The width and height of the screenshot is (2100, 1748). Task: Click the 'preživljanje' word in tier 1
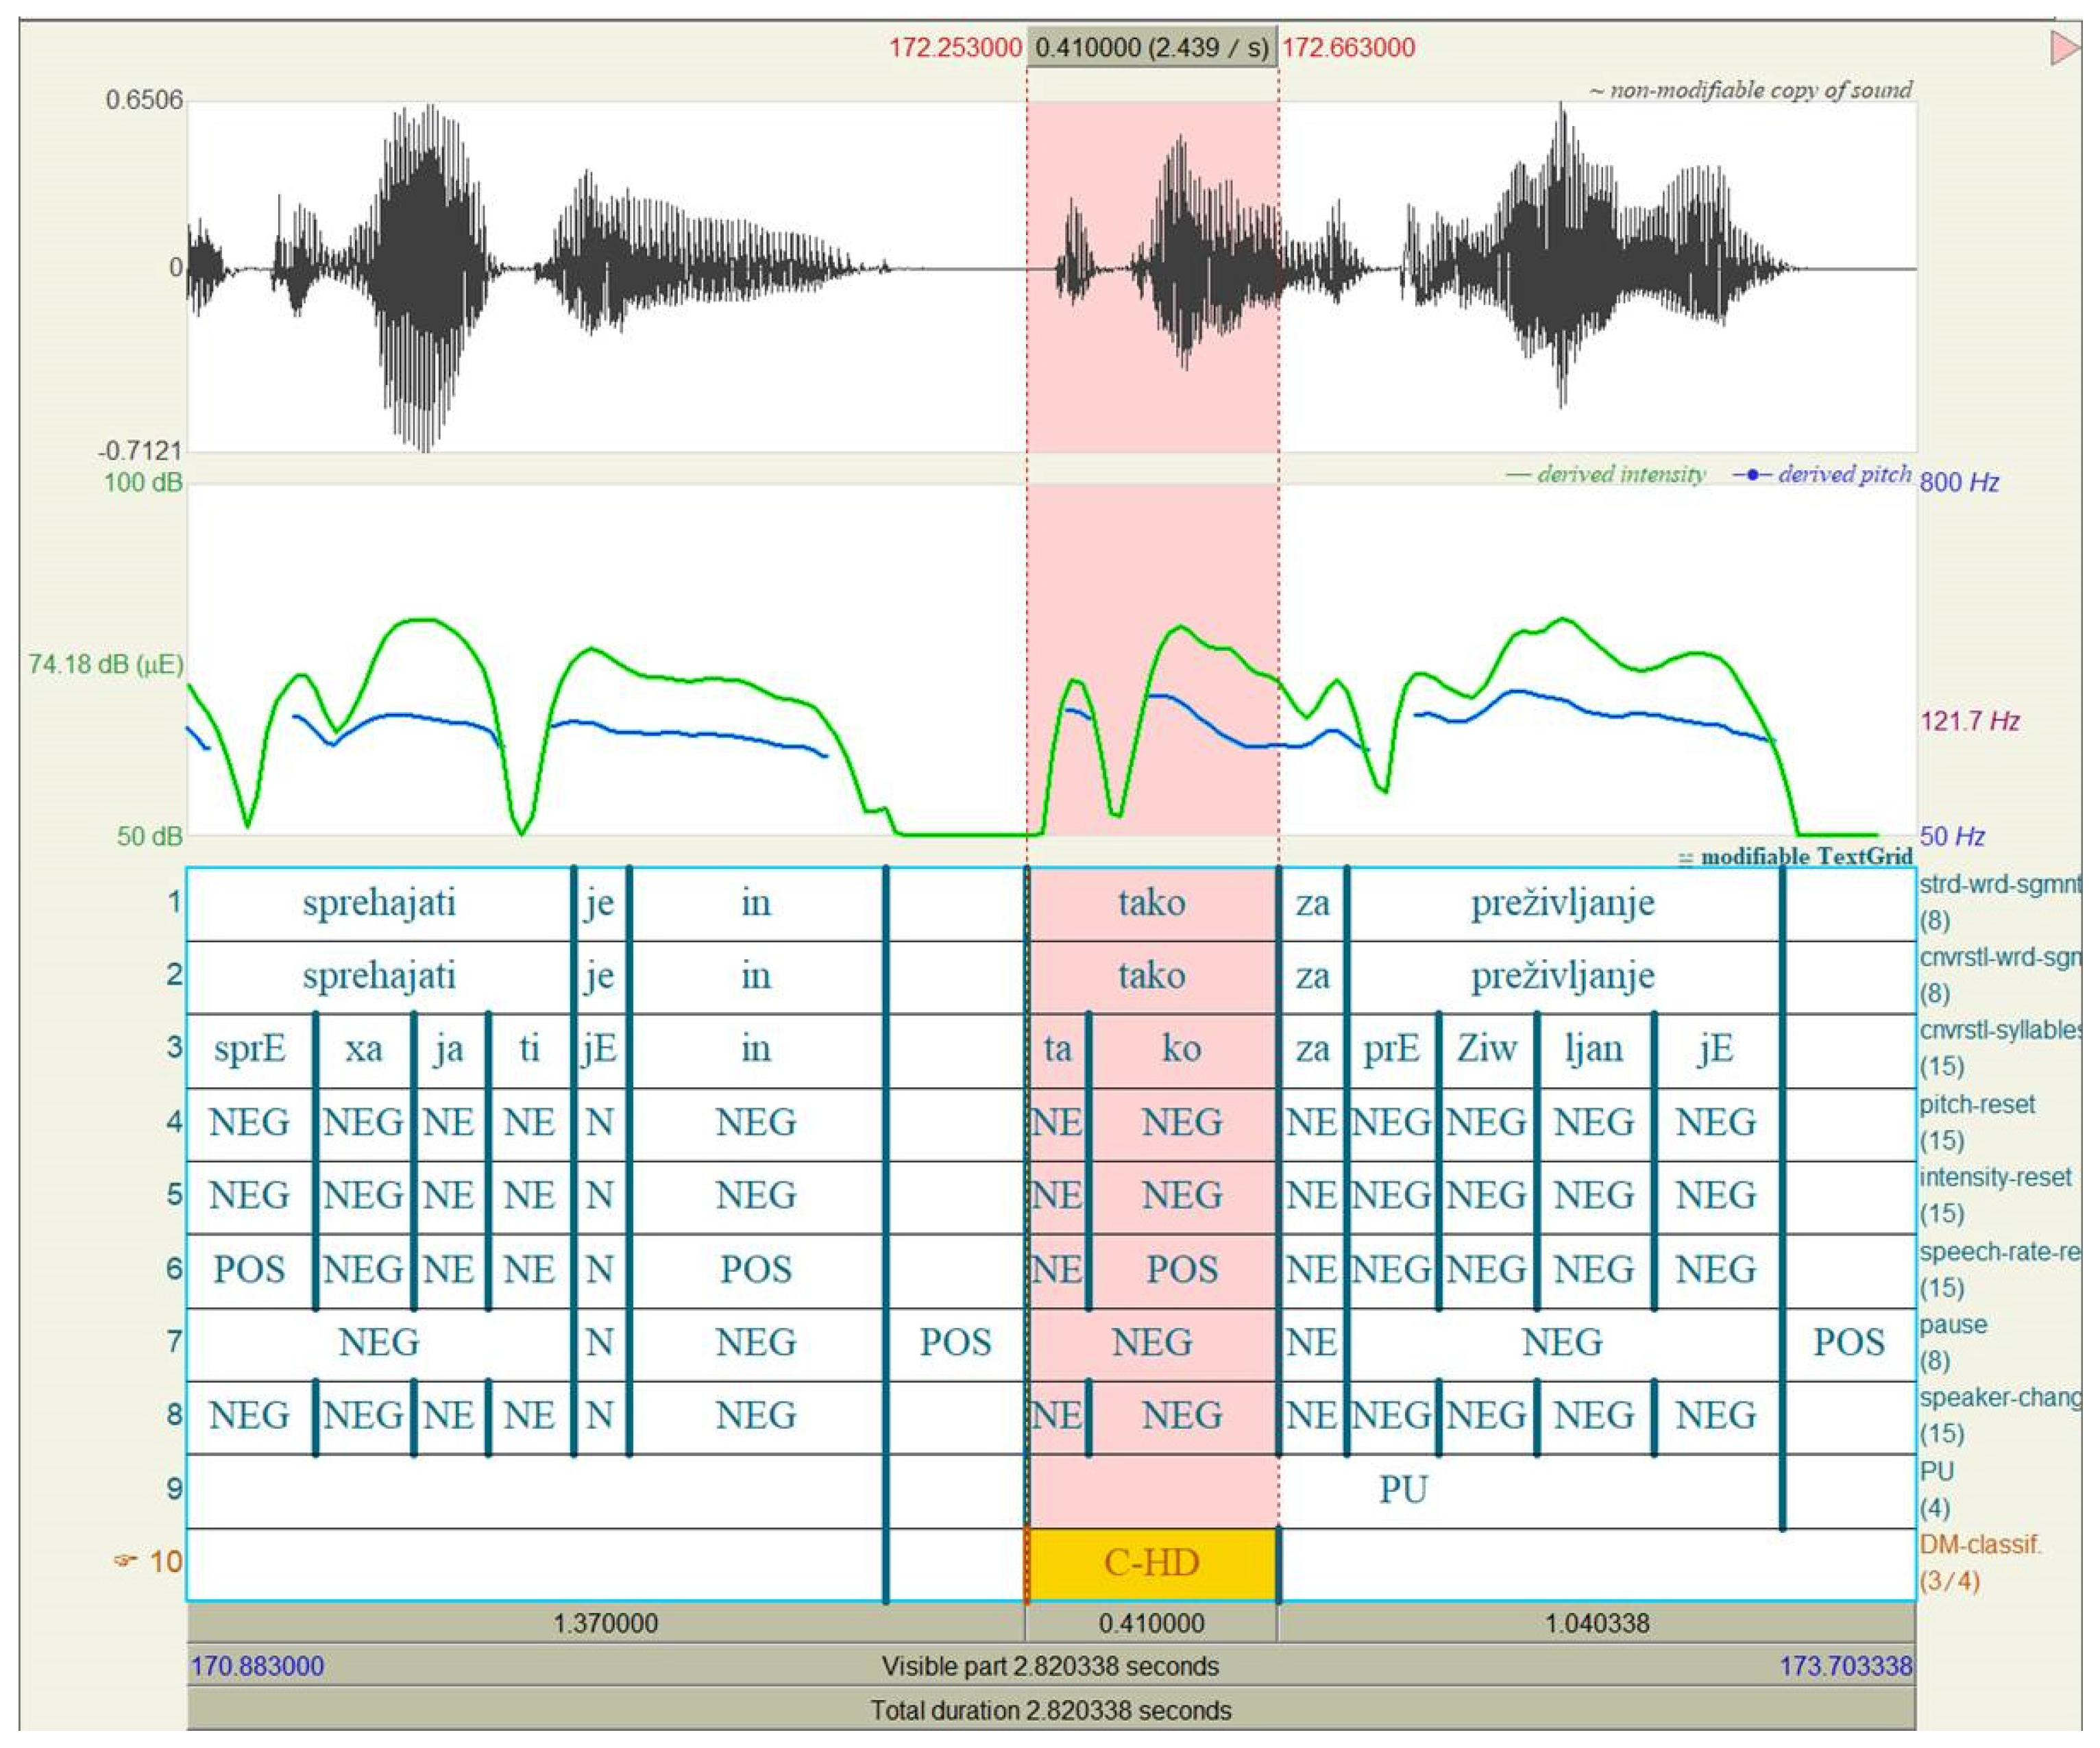(x=1562, y=903)
